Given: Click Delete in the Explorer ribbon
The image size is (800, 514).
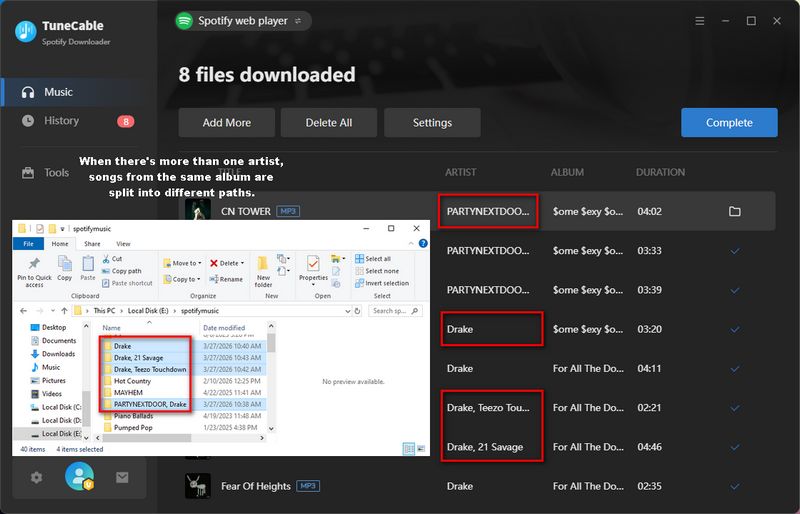Looking at the screenshot, I should (223, 262).
